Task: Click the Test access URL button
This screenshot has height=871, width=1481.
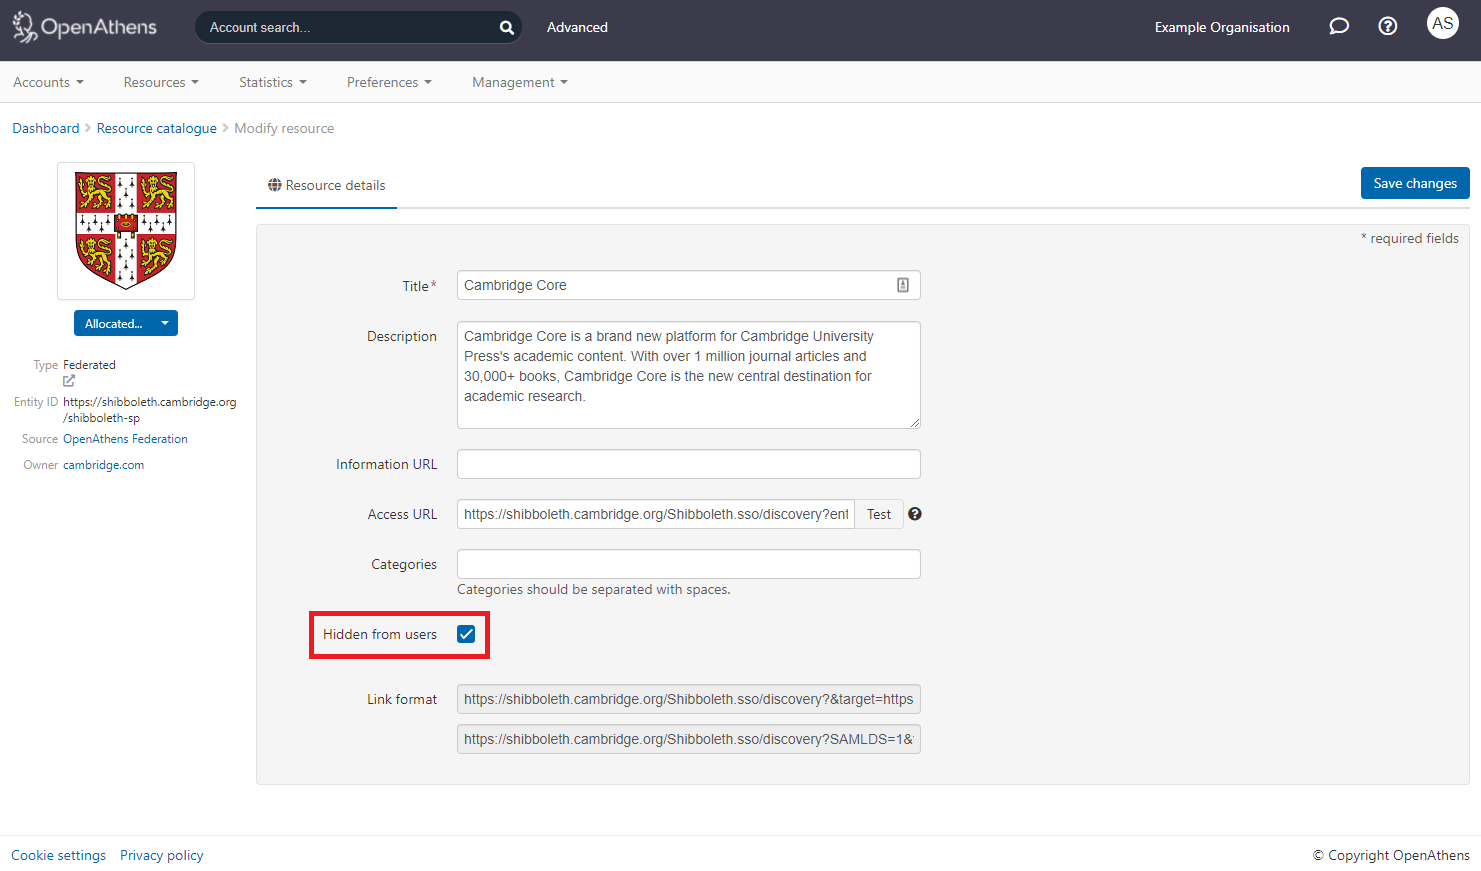Action: tap(878, 514)
